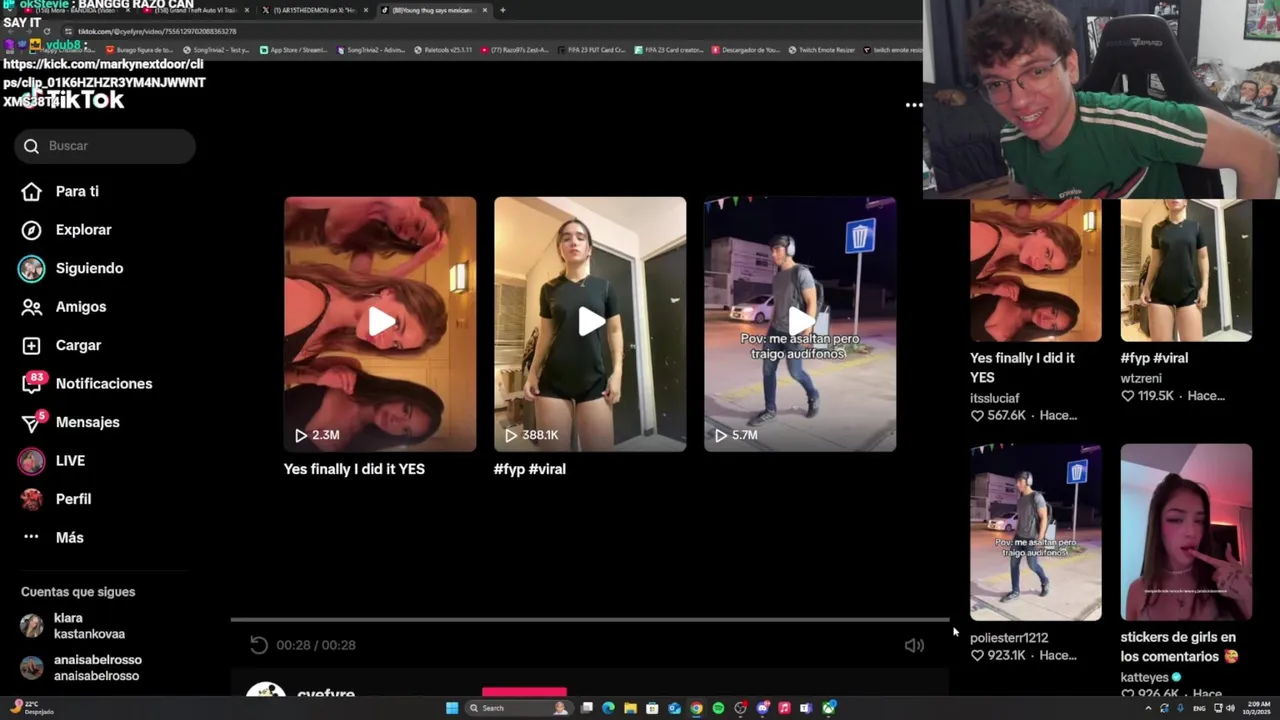Open the Windows Start menu

point(452,708)
